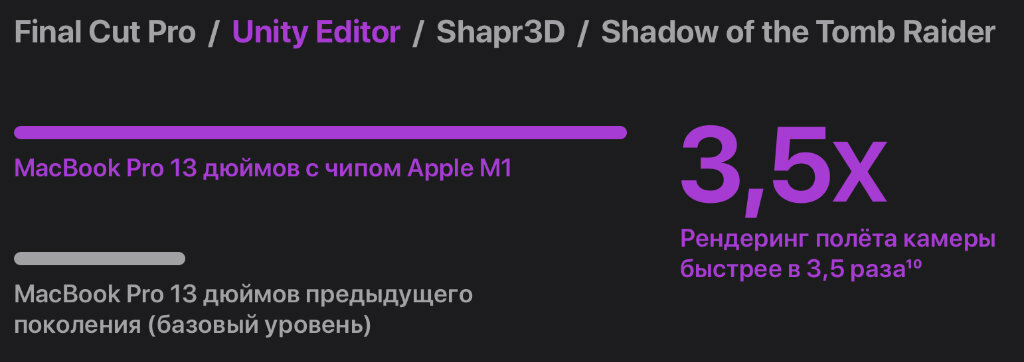Click slash separator before Shadow of the Tomb Raider
This screenshot has width=1024, height=362.
pyautogui.click(x=583, y=33)
